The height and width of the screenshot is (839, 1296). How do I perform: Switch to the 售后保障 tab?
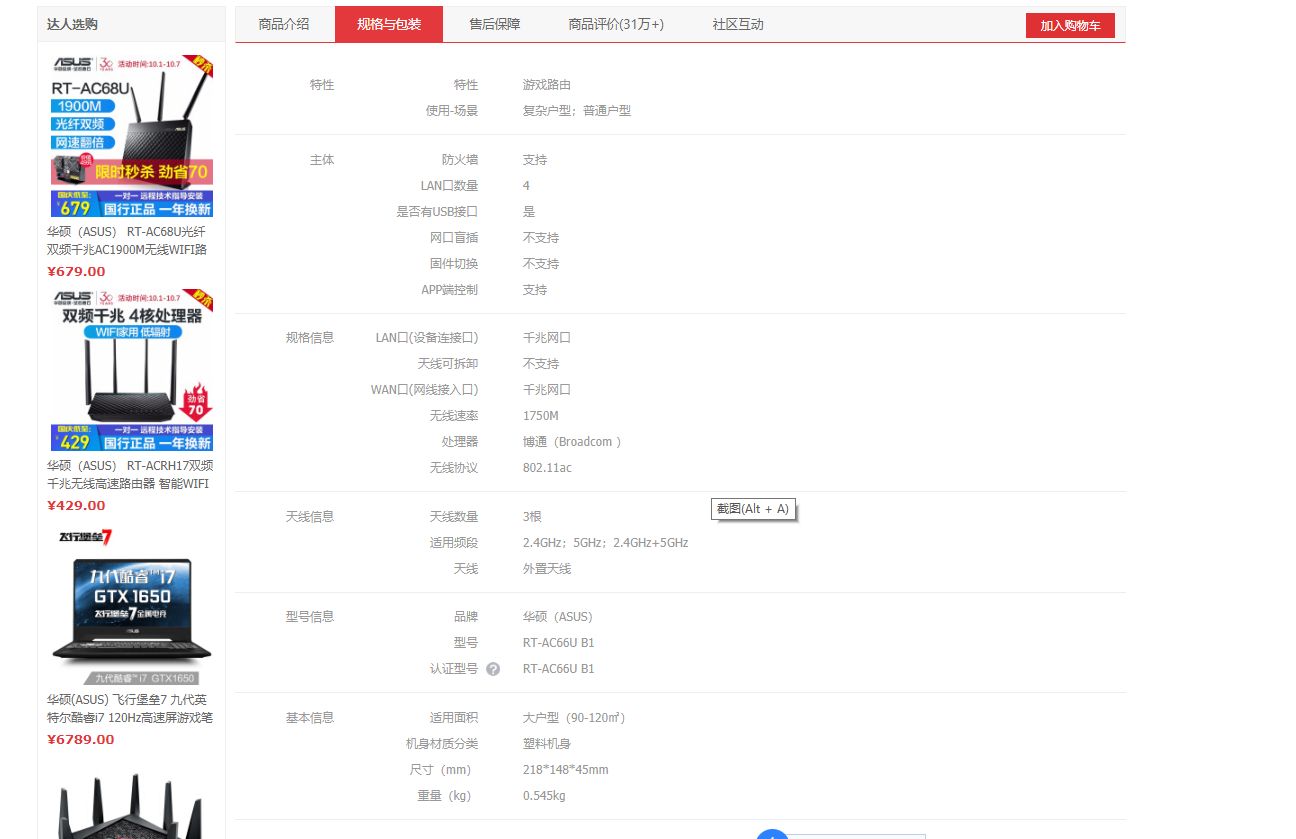(495, 24)
